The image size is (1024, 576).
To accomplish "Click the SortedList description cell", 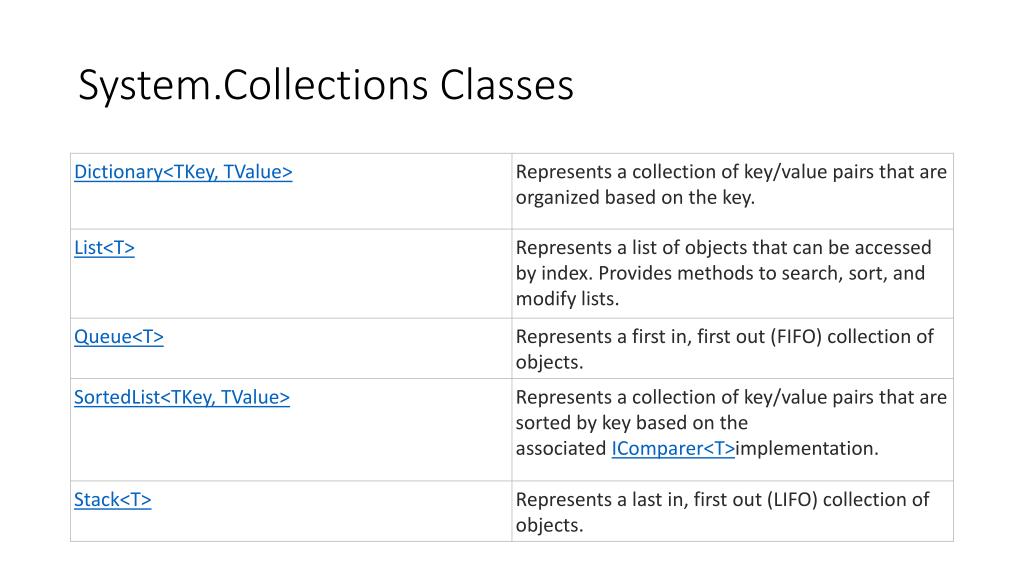I will pyautogui.click(x=732, y=430).
